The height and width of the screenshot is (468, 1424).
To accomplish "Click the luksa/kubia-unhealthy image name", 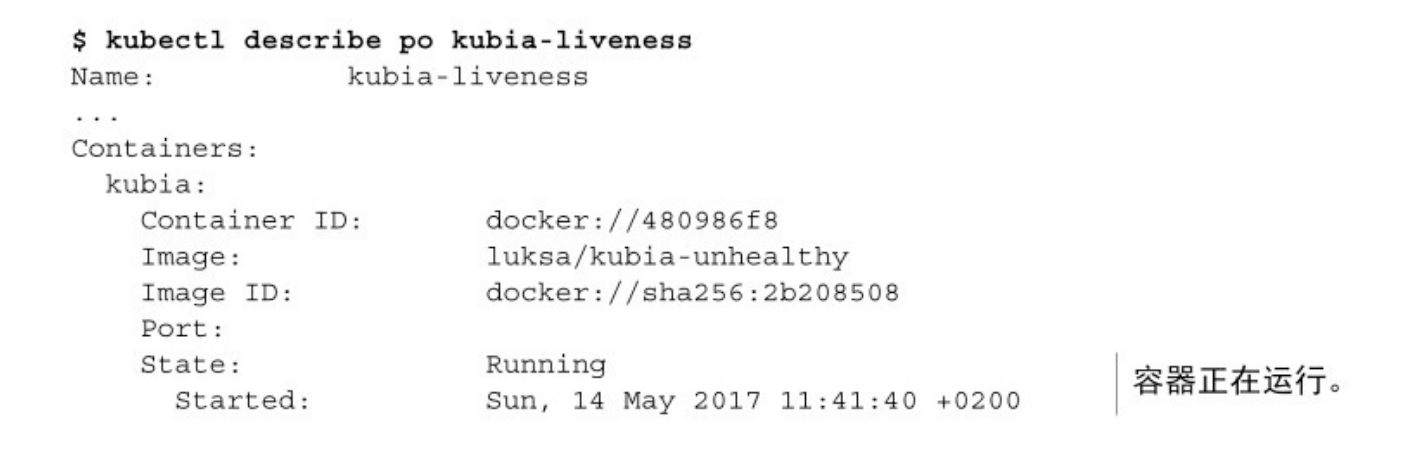I will click(665, 258).
